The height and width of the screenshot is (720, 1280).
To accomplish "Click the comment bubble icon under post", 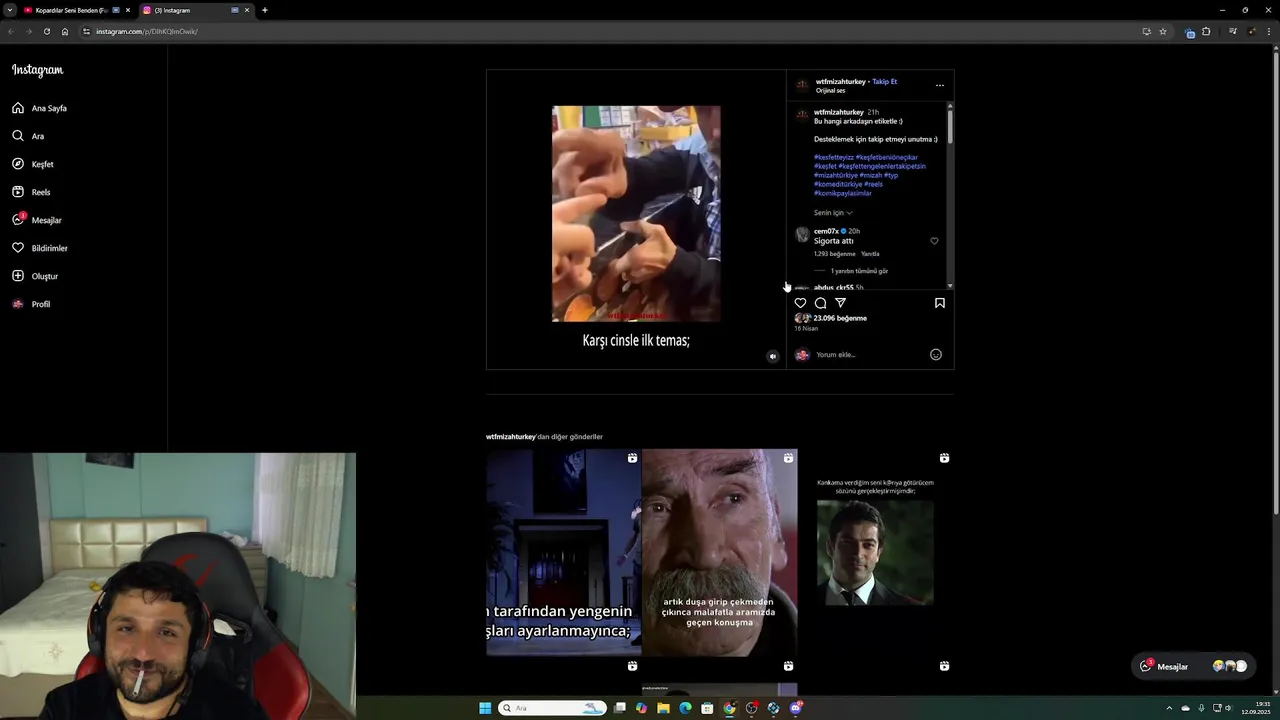I will click(x=820, y=303).
